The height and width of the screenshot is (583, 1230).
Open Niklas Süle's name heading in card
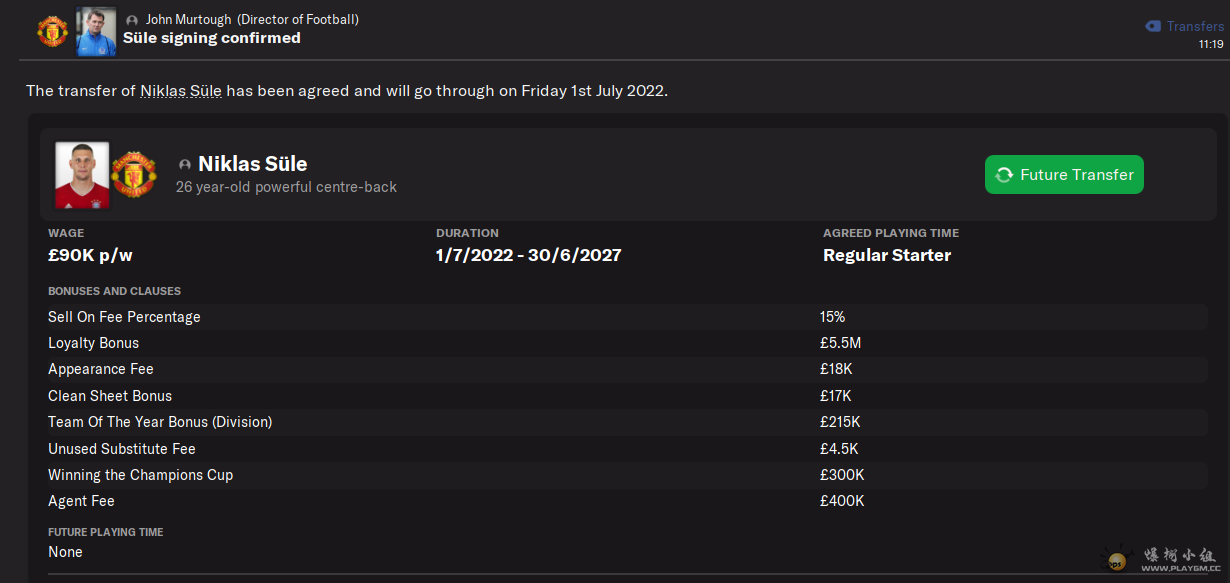coord(253,164)
